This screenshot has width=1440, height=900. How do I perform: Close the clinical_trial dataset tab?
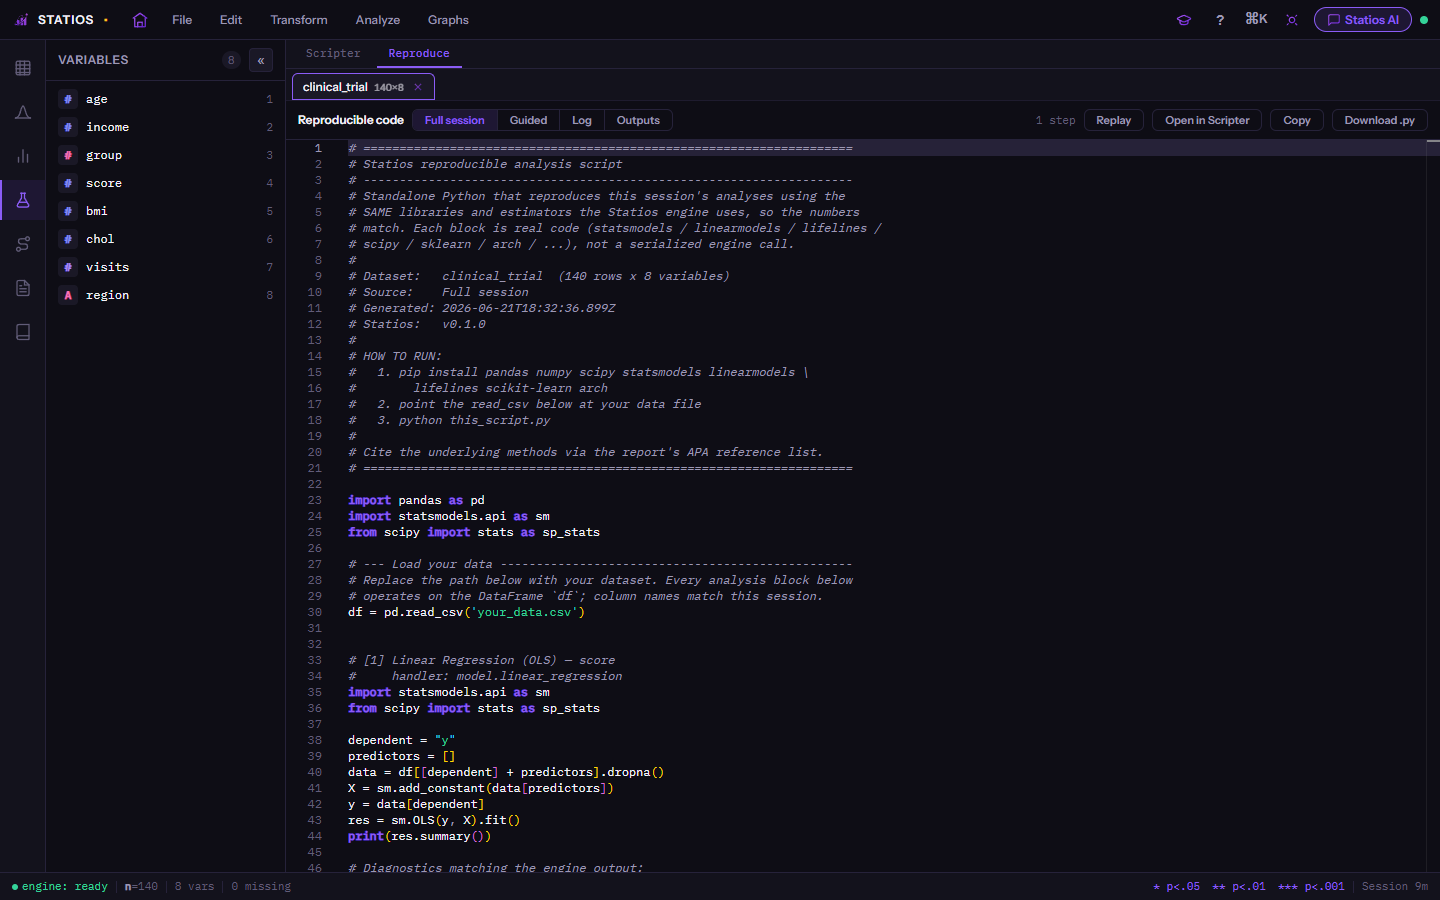coord(418,87)
